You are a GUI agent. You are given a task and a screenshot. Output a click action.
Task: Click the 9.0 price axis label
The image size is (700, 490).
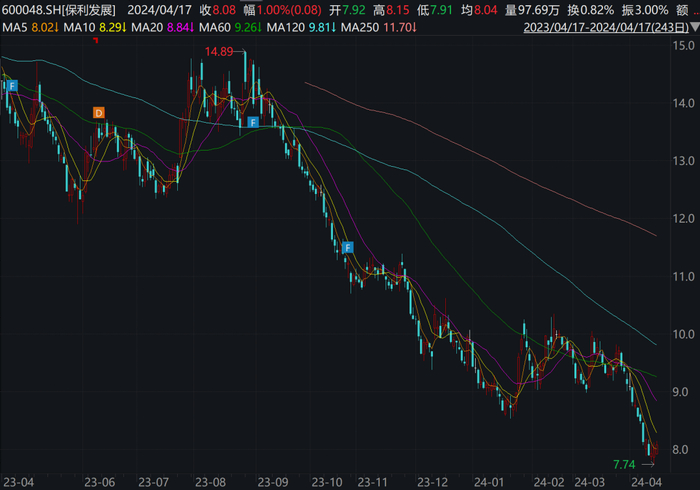tap(680, 392)
